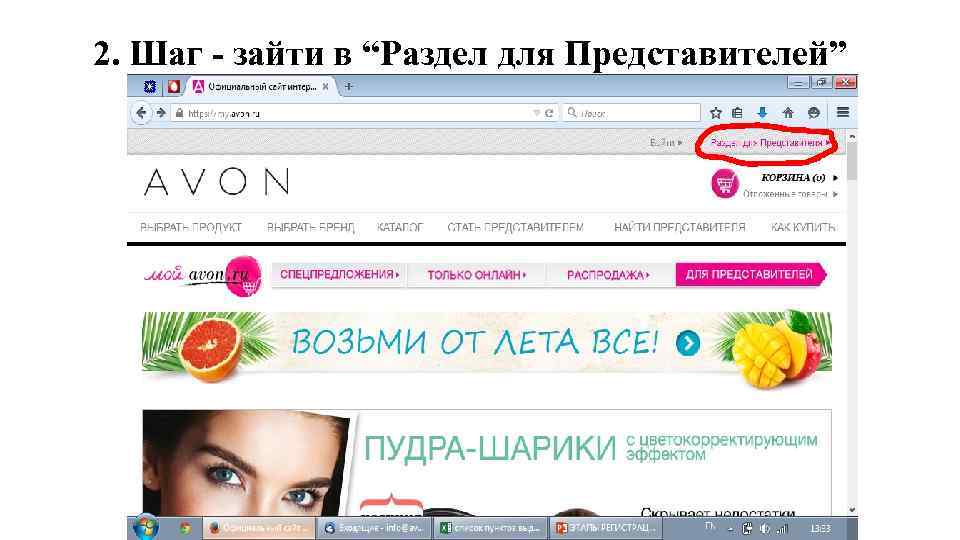Reload the page with the refresh icon
Image resolution: width=960 pixels, height=540 pixels.
tap(549, 113)
